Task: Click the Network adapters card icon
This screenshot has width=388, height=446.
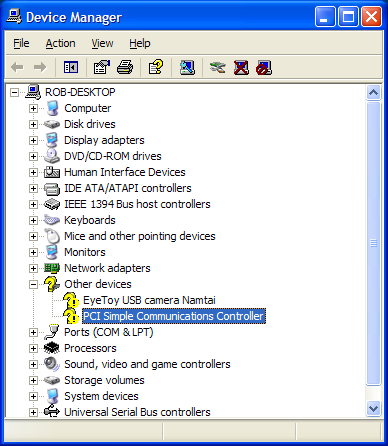Action: click(x=52, y=268)
